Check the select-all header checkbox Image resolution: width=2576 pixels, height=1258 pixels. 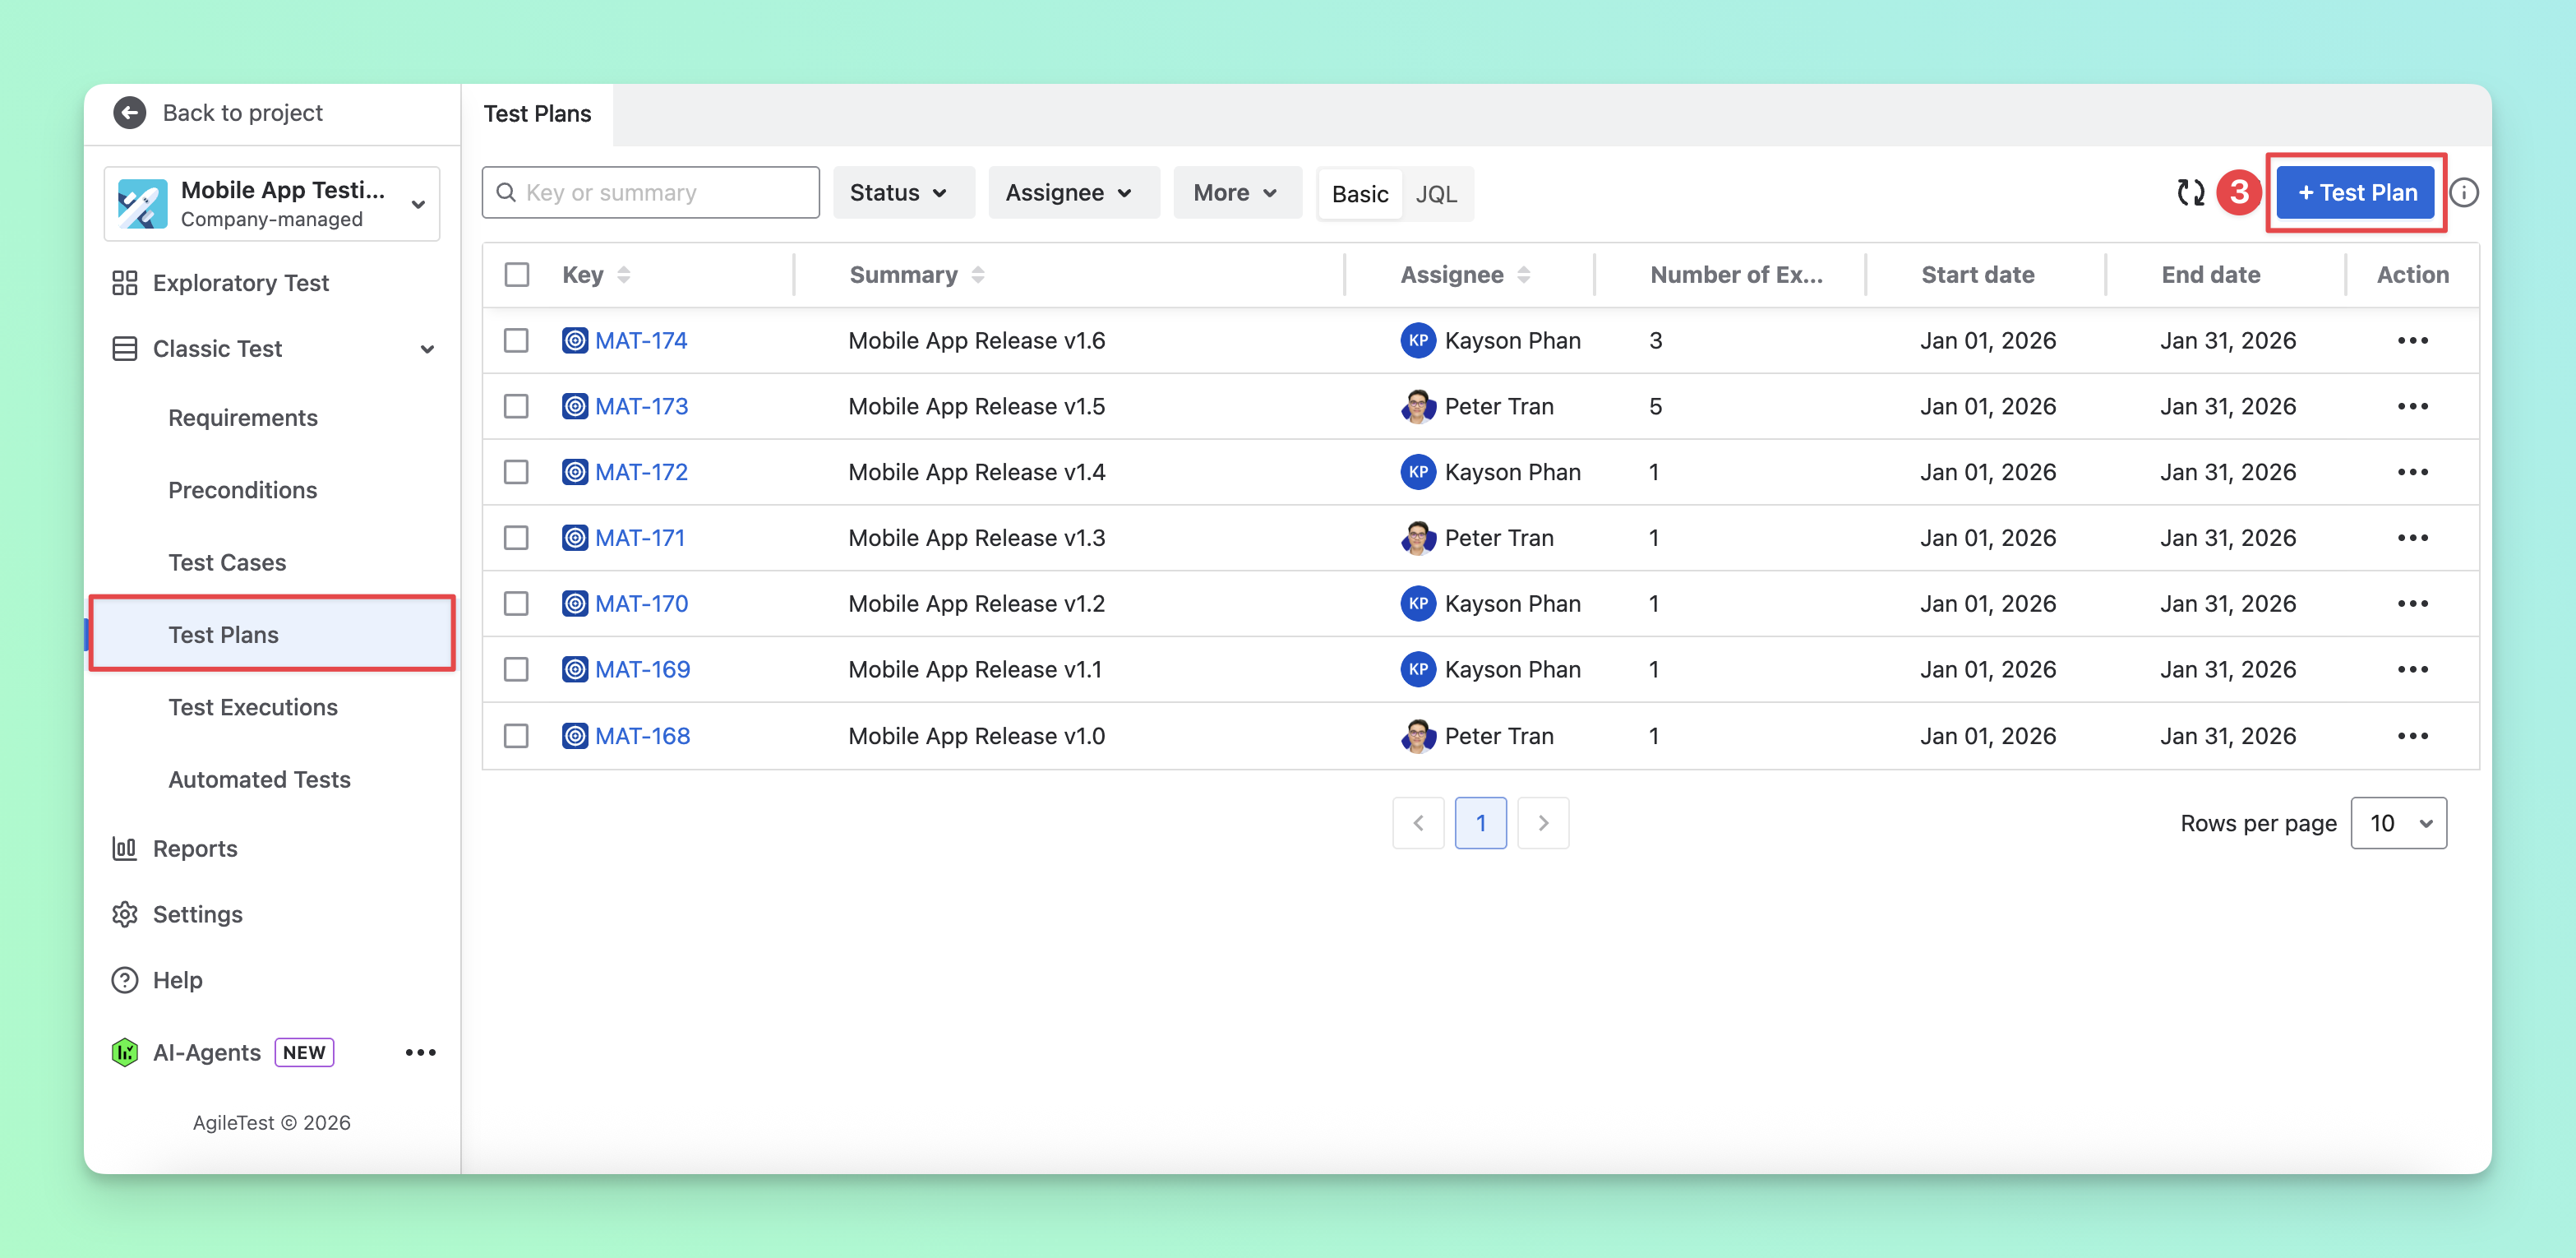coord(516,274)
